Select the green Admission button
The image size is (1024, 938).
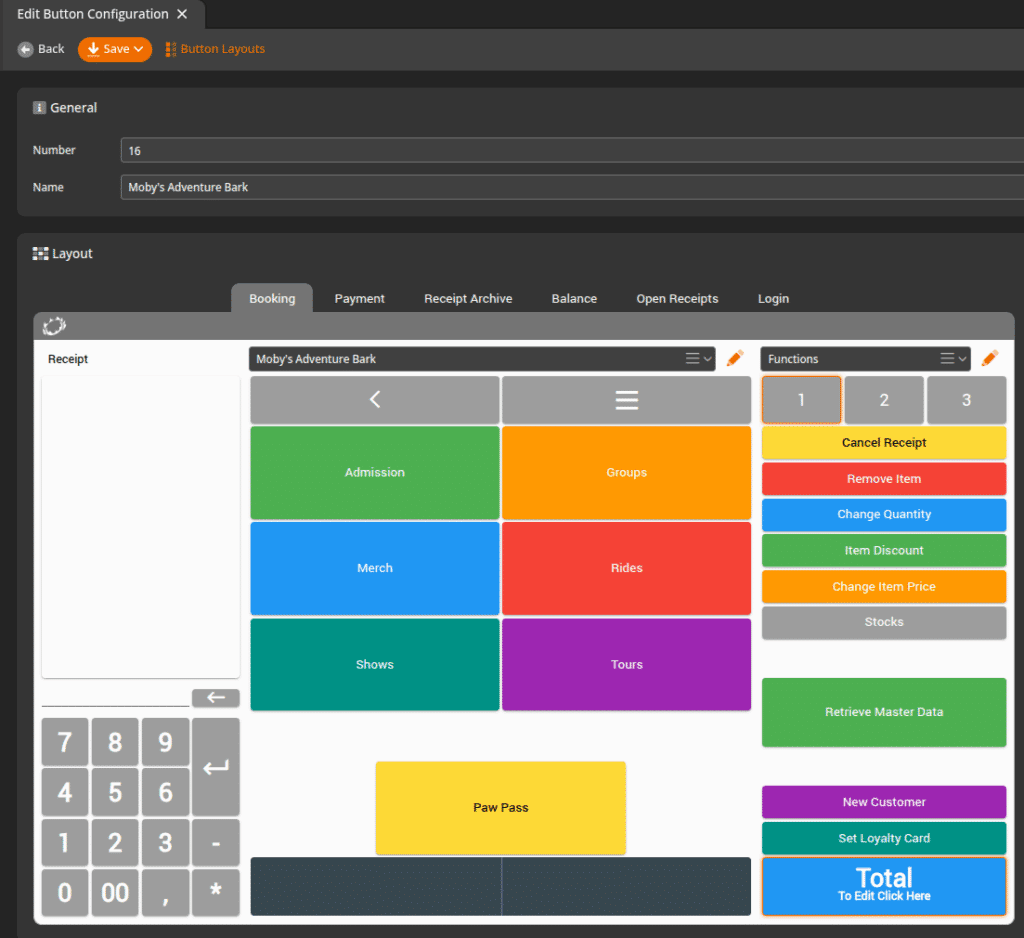coord(375,472)
